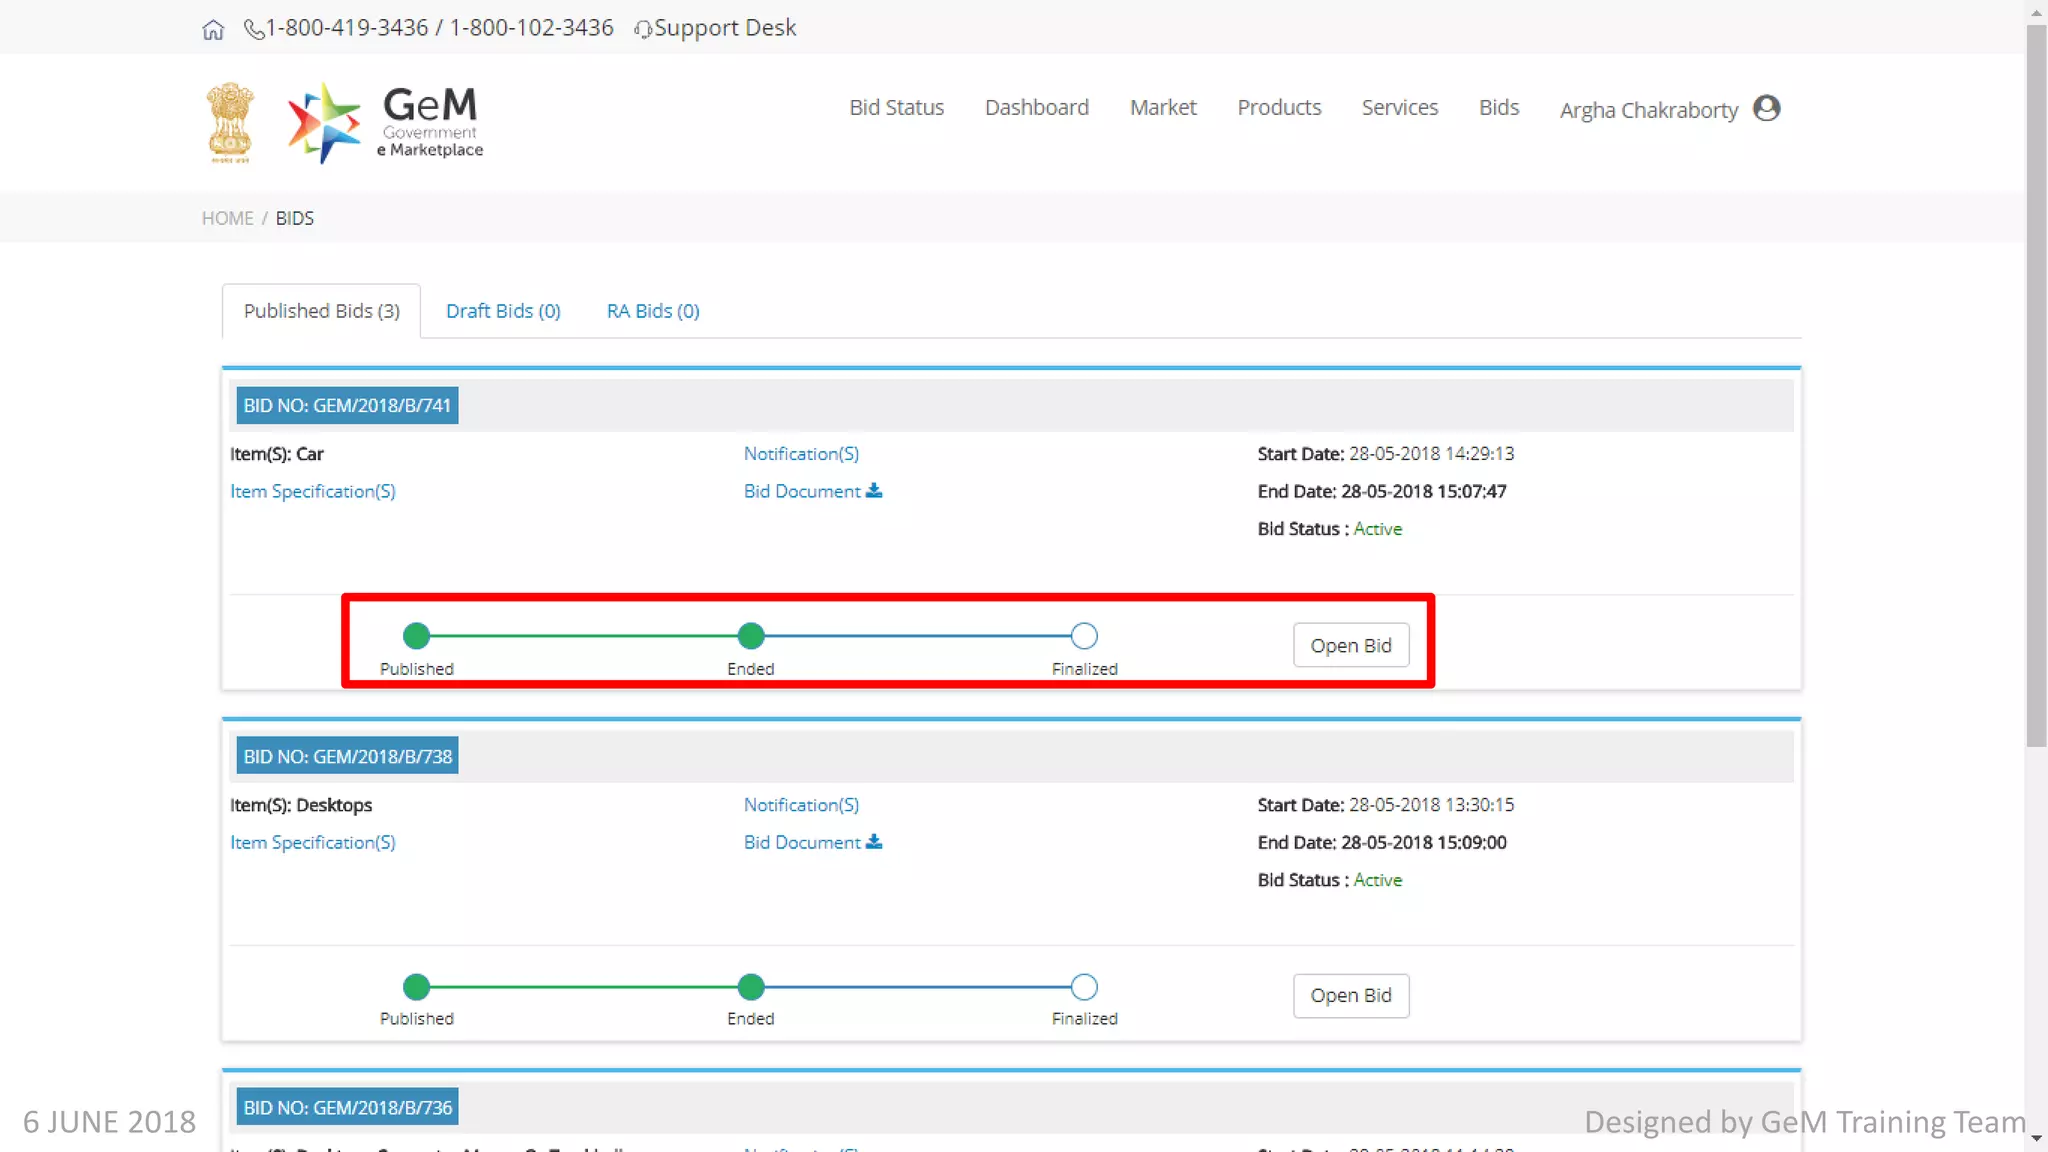Click the home icon in top bar
Screen dimensions: 2048x1152
pyautogui.click(x=213, y=29)
